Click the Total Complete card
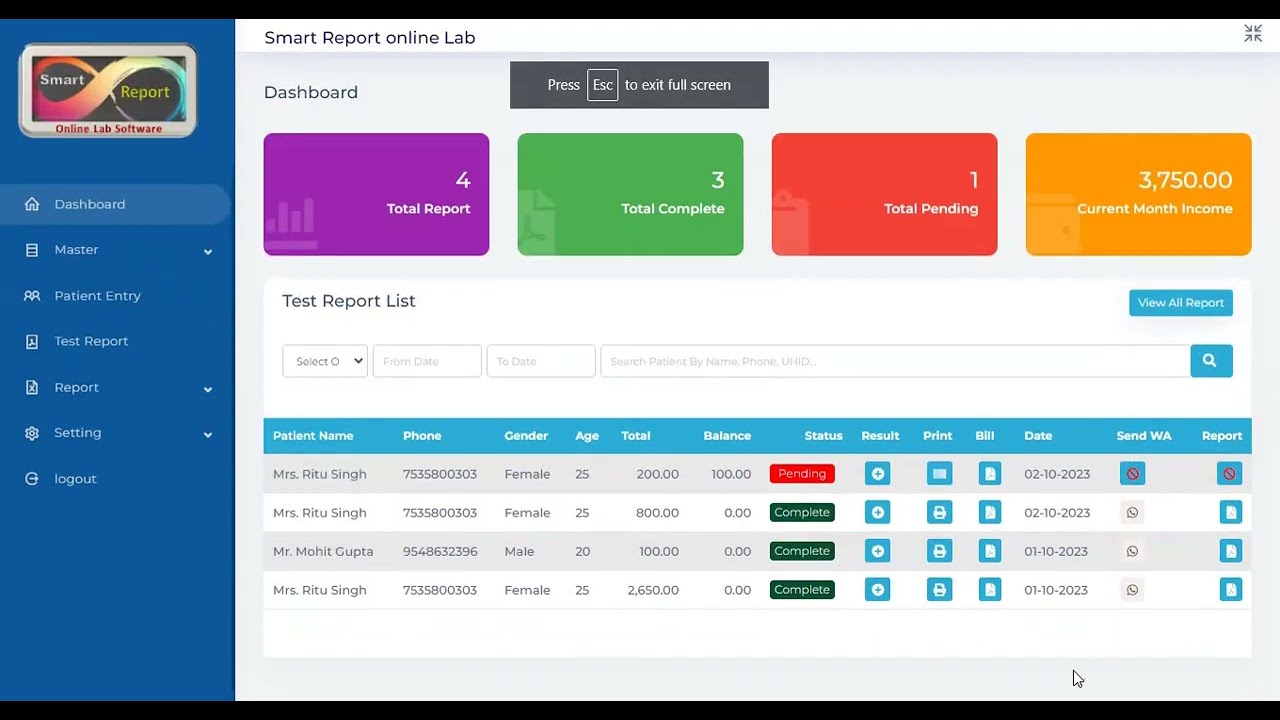This screenshot has width=1280, height=720. 630,194
